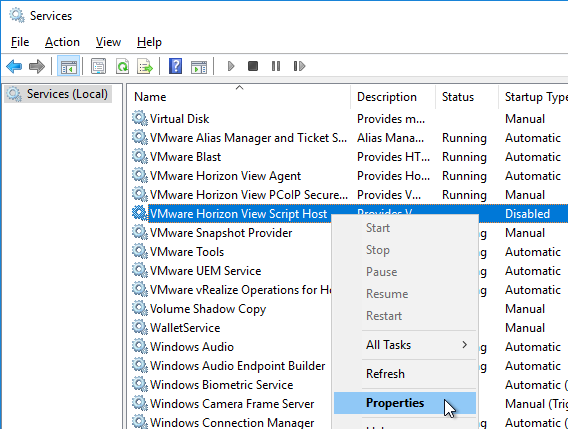The width and height of the screenshot is (568, 429).
Task: Sort by the Status column header
Action: (467, 97)
